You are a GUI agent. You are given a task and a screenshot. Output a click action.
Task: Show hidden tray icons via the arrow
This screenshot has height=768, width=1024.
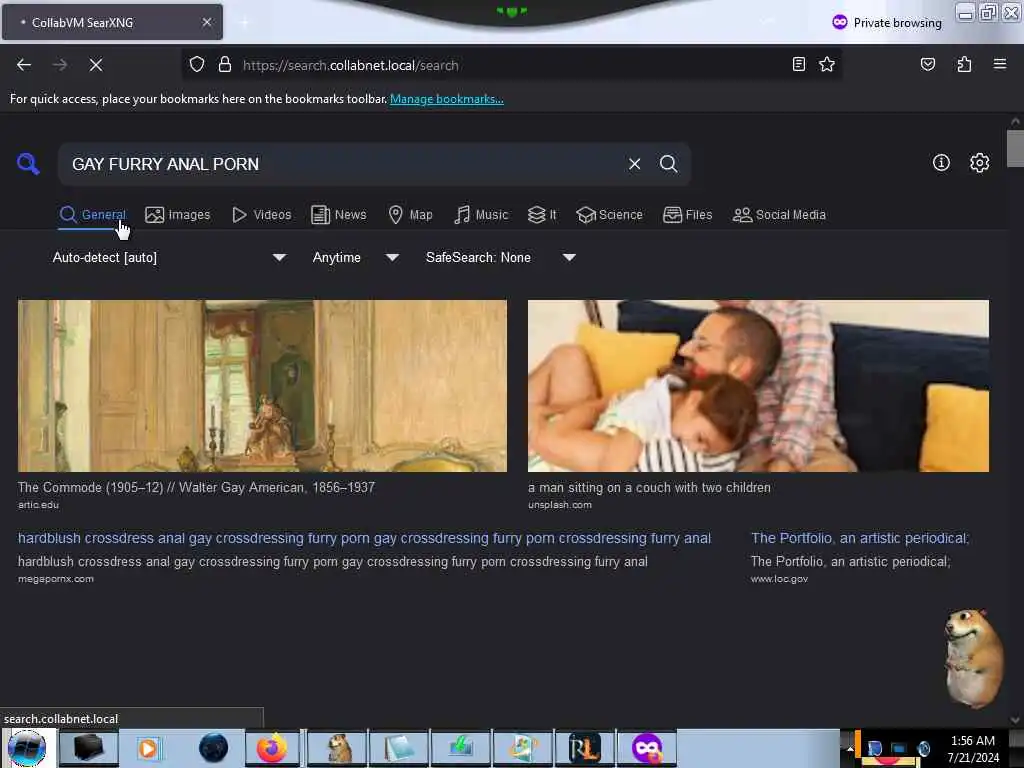point(850,748)
